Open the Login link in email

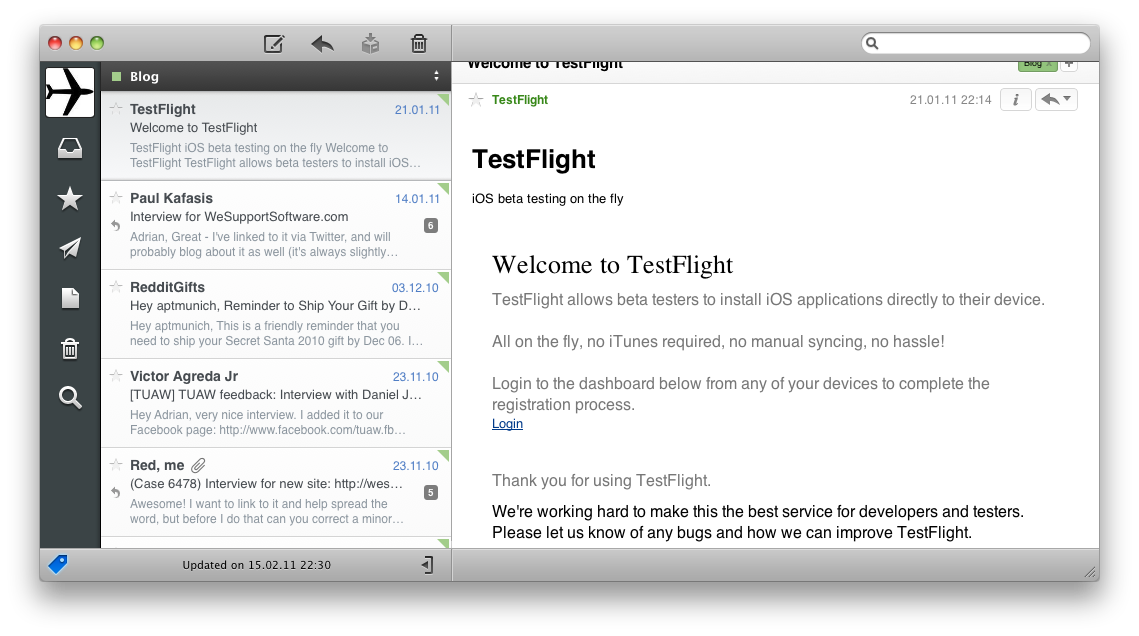click(x=507, y=424)
